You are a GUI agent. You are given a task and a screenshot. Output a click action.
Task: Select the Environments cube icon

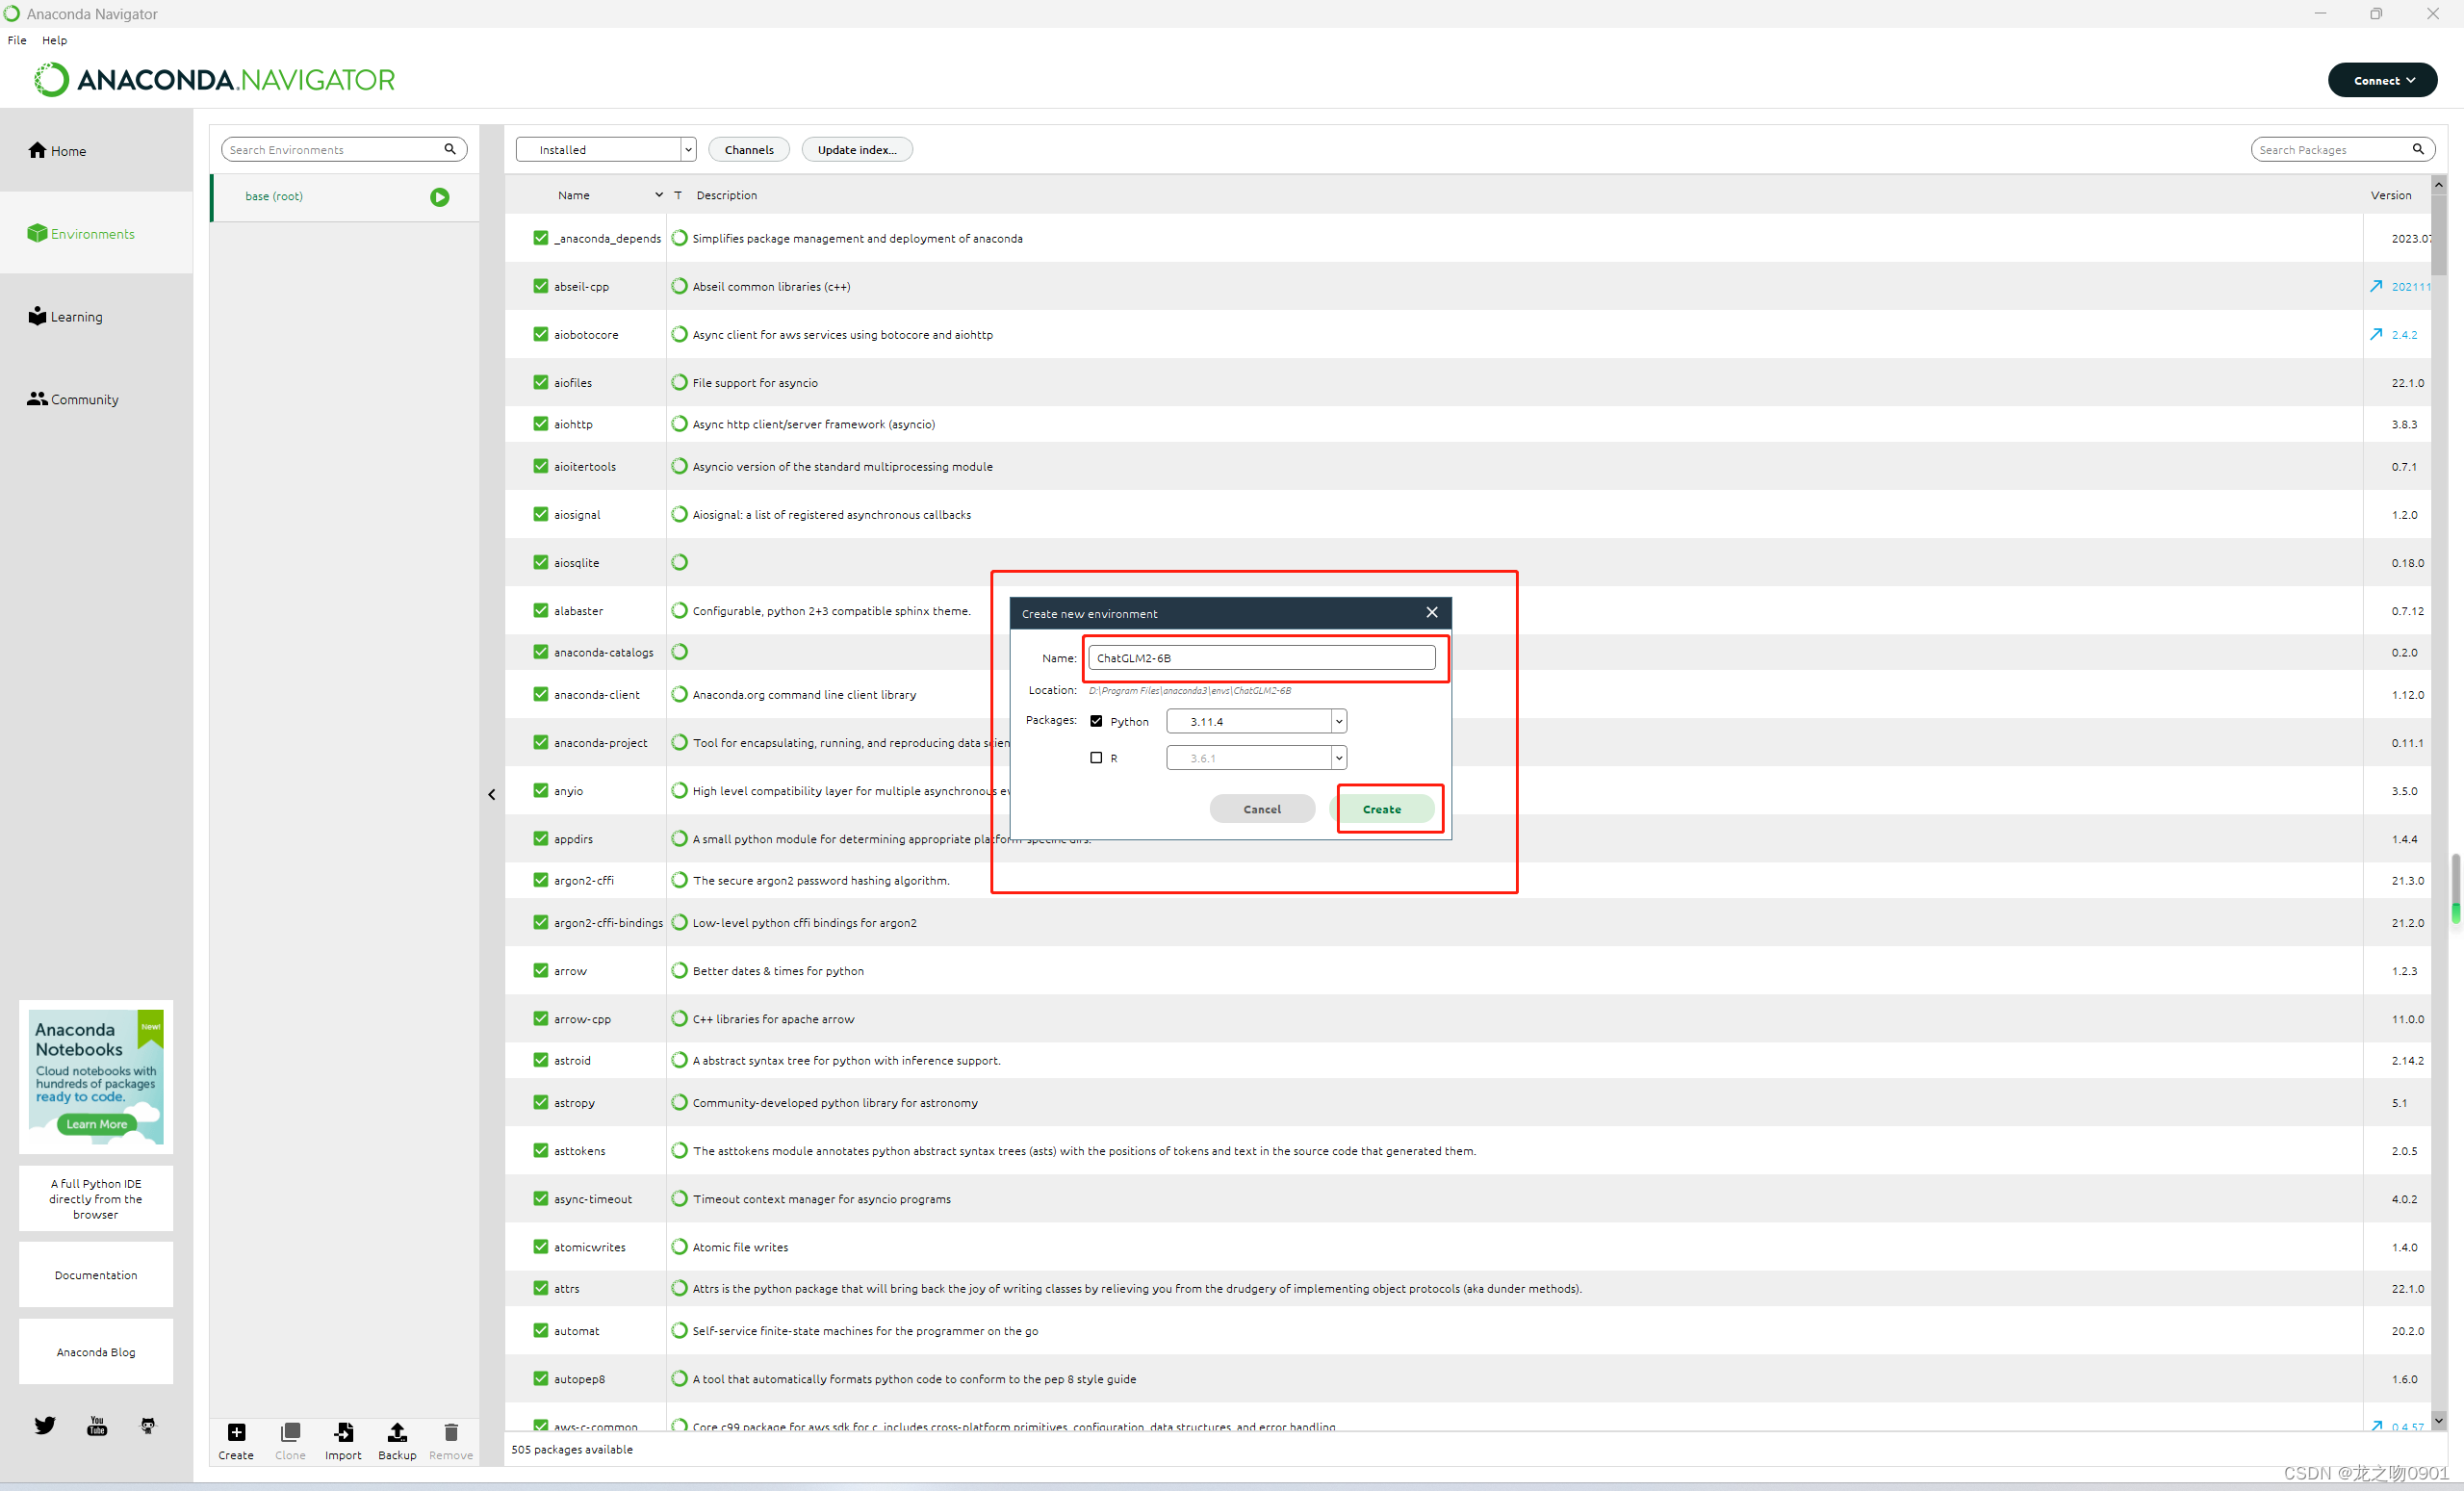[x=37, y=233]
